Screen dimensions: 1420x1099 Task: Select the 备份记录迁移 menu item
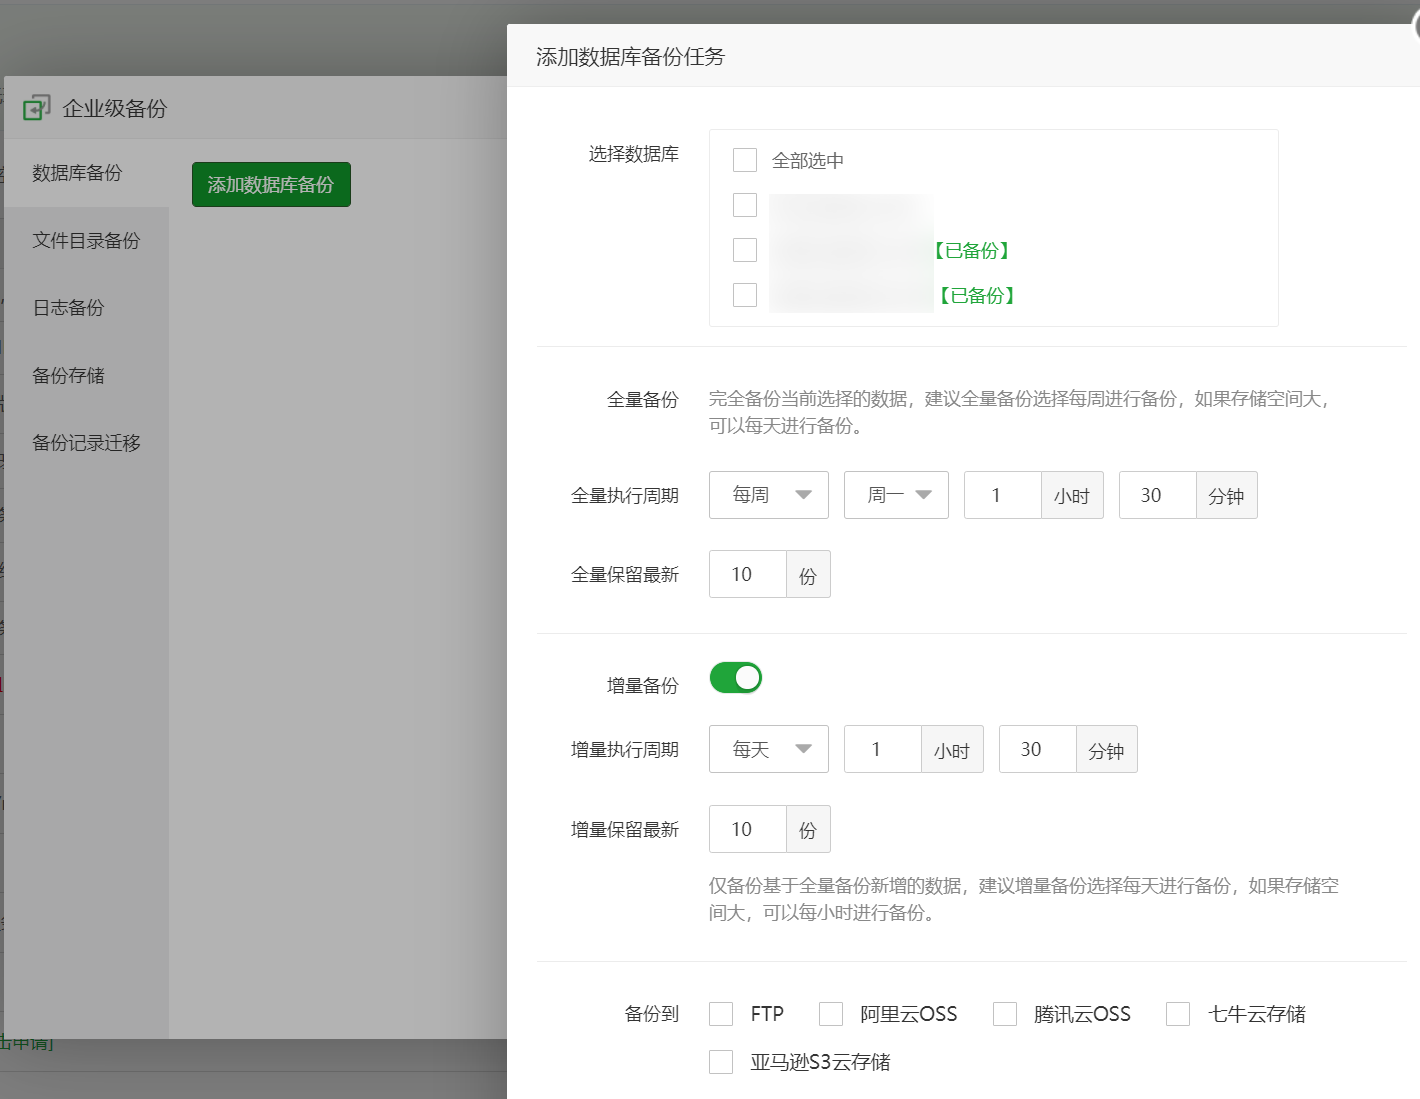pyautogui.click(x=86, y=443)
